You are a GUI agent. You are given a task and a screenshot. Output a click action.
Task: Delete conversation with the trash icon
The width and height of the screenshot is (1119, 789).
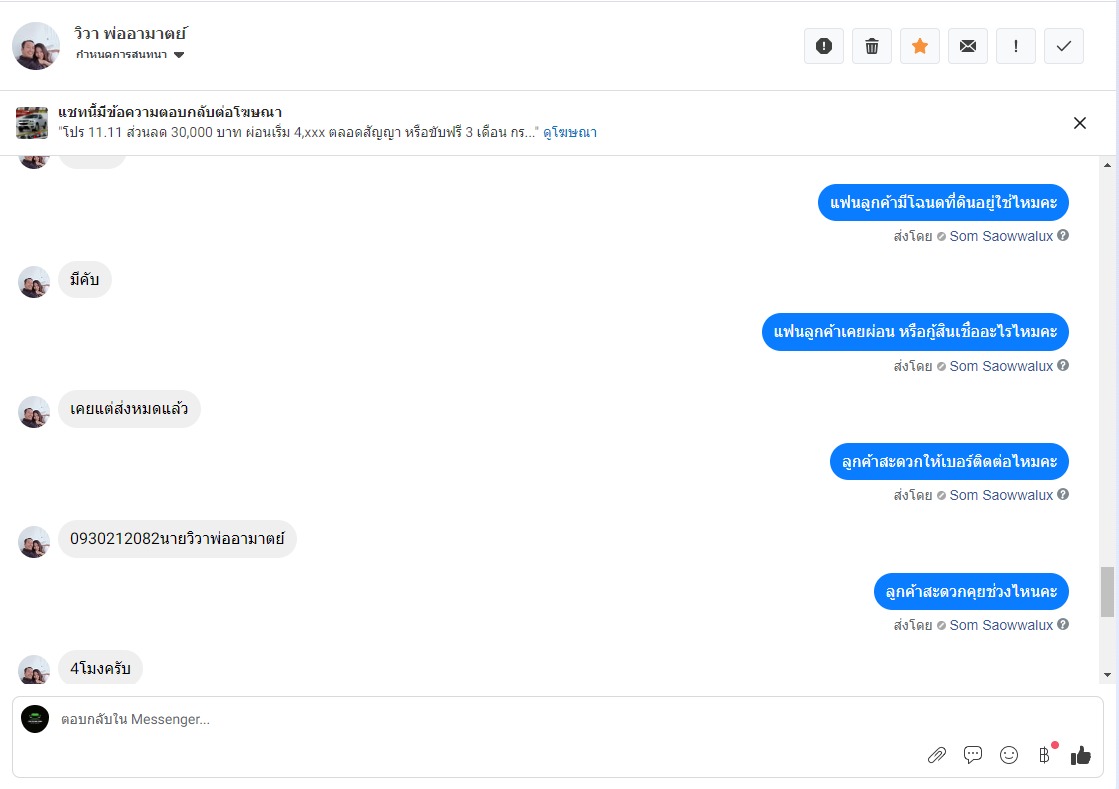coord(872,46)
